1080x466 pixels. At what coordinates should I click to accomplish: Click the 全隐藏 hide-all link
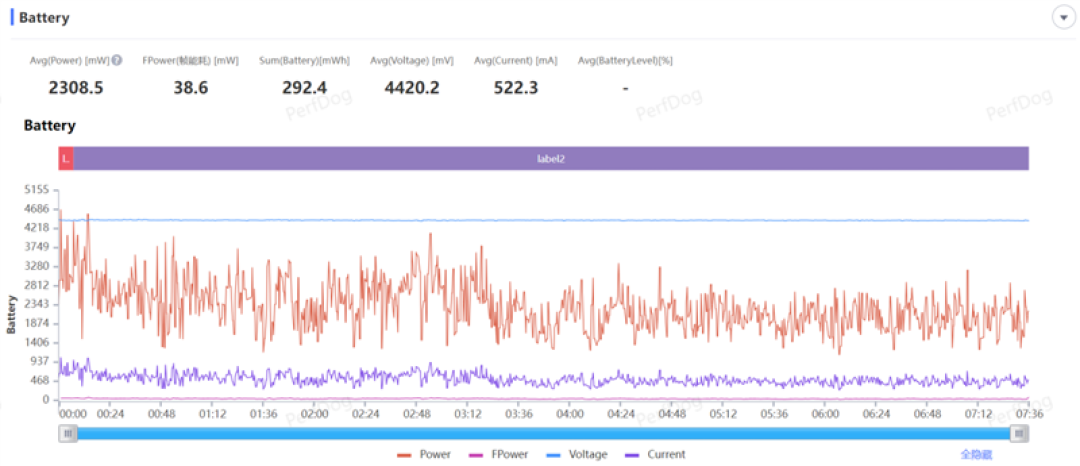(977, 455)
